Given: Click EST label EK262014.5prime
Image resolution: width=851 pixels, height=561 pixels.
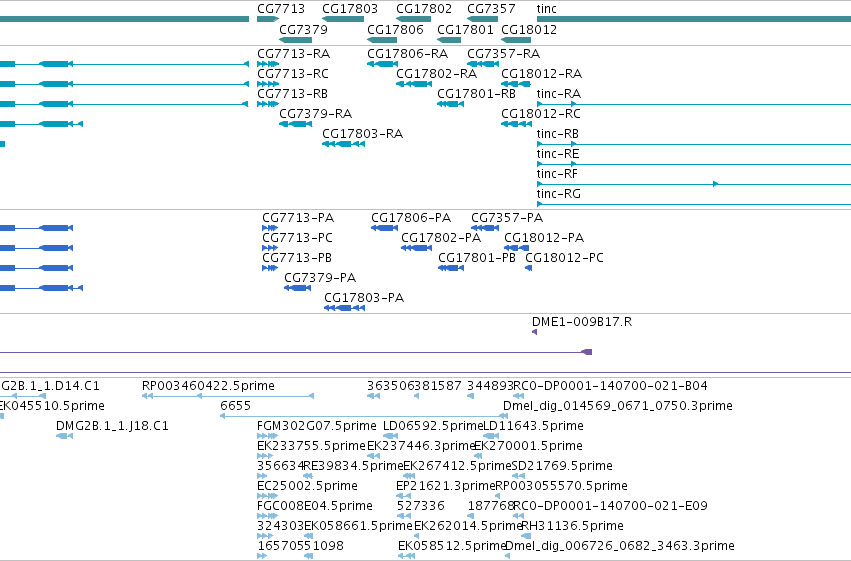Looking at the screenshot, I should [468, 526].
